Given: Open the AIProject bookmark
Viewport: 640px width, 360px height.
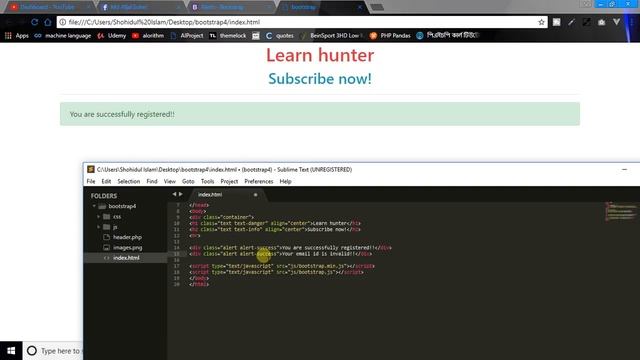Looking at the screenshot, I should tap(187, 36).
